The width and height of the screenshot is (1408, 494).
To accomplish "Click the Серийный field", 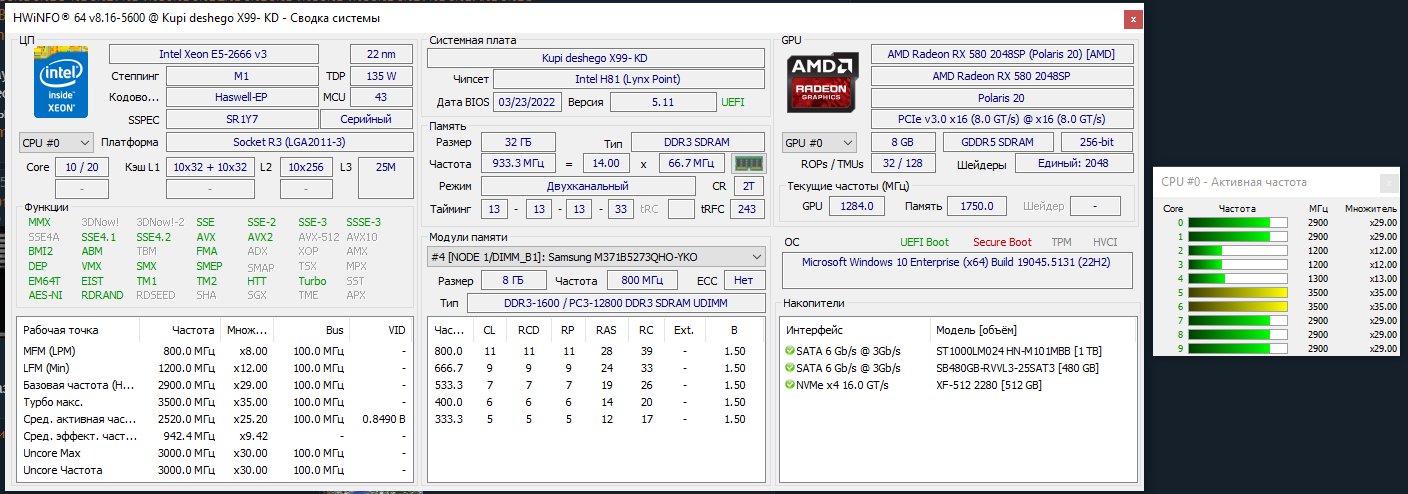I will (x=365, y=119).
